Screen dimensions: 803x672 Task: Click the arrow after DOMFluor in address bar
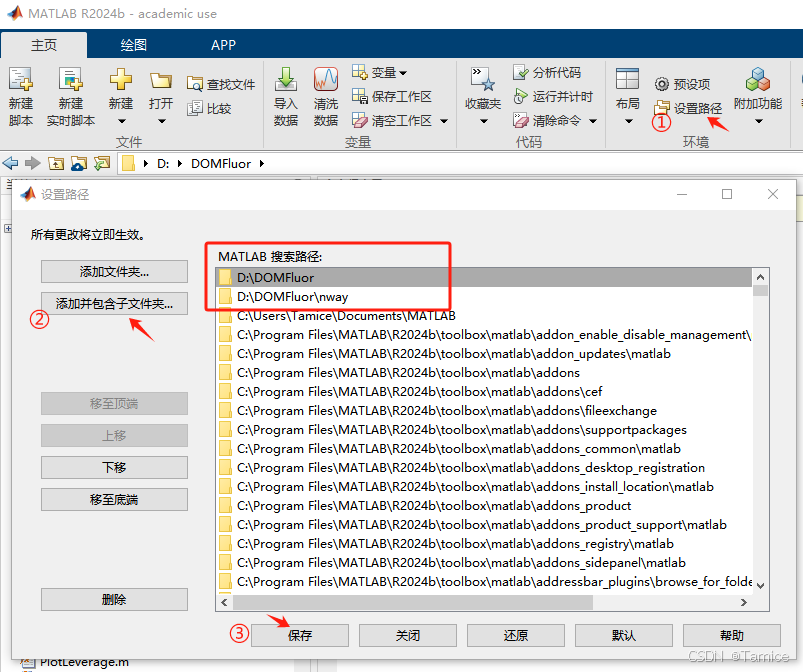click(262, 163)
